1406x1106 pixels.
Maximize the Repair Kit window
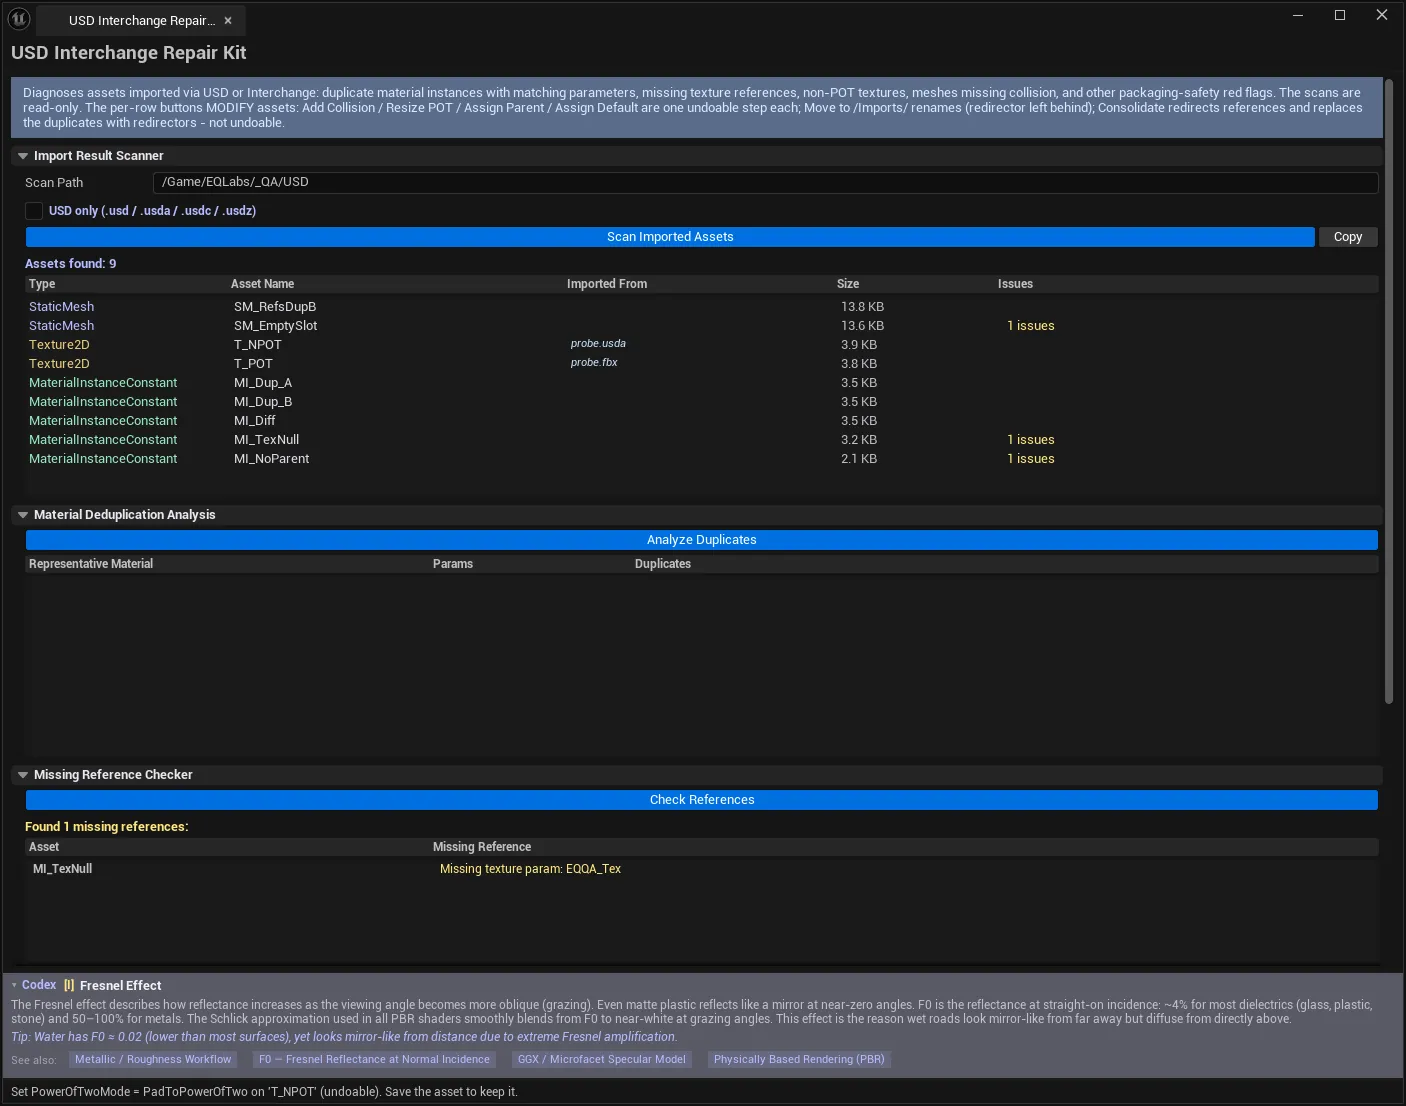[x=1340, y=15]
